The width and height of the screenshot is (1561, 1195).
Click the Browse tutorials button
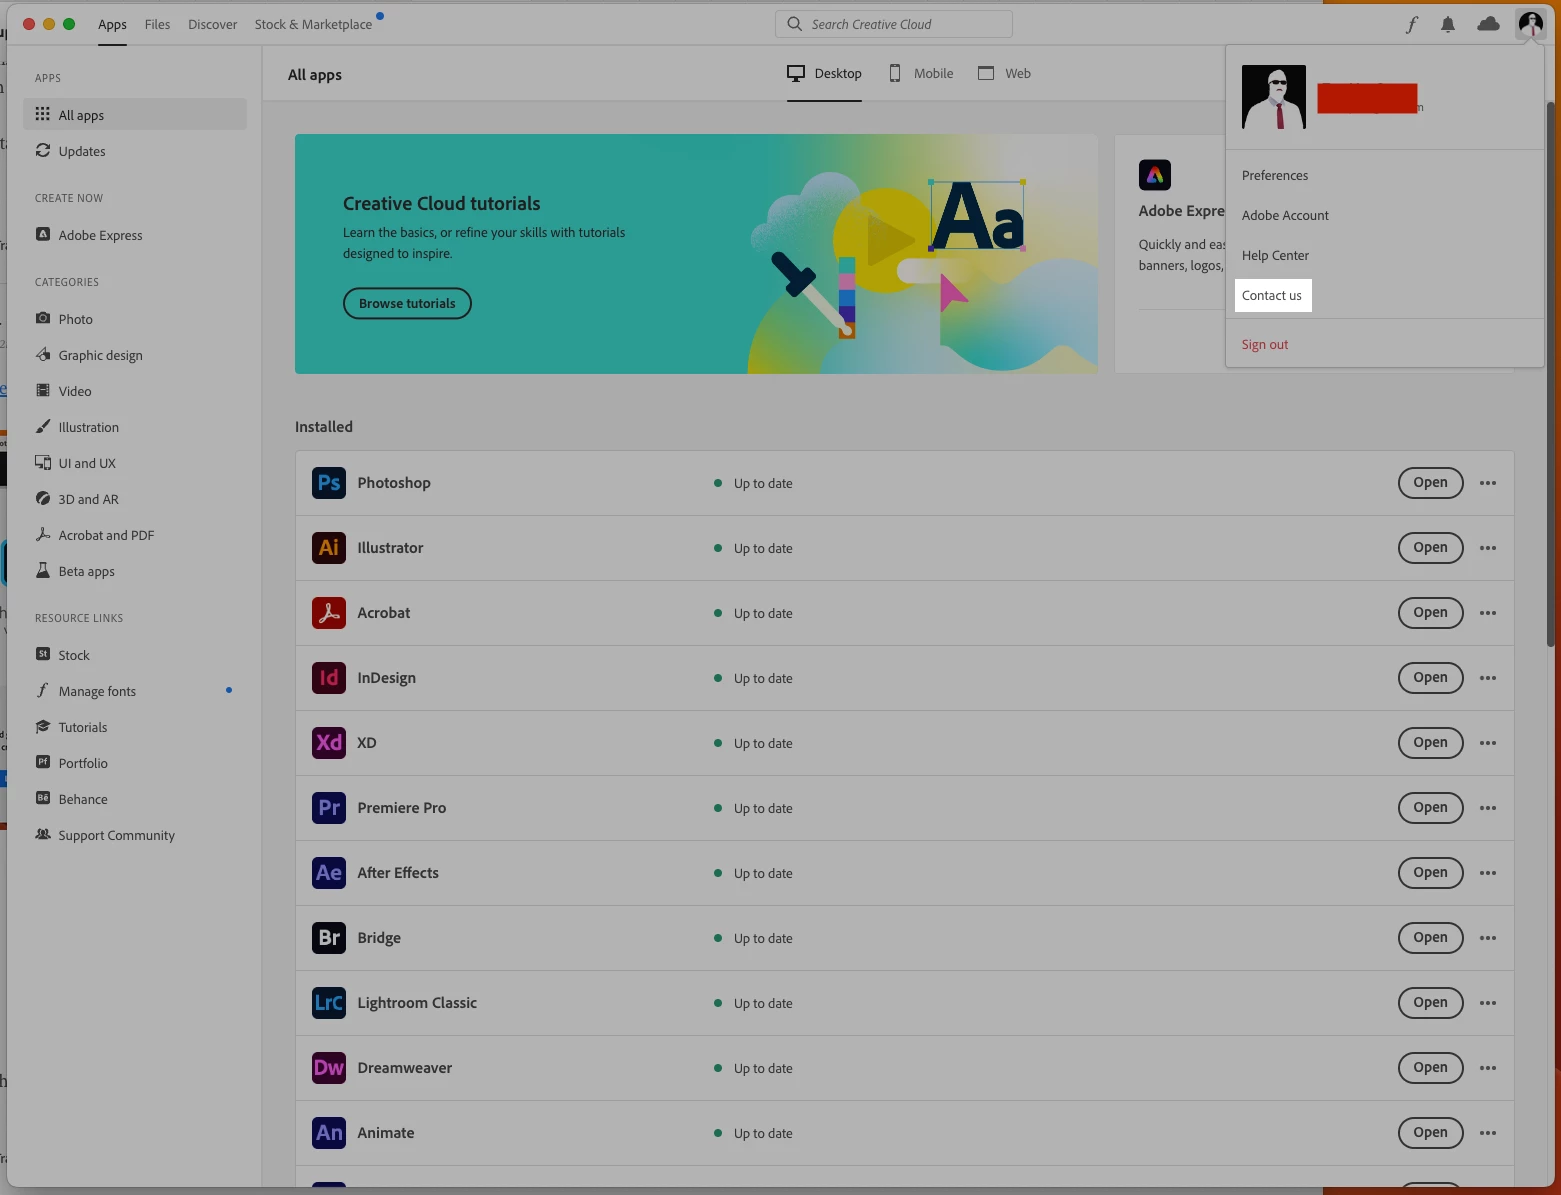click(x=407, y=303)
